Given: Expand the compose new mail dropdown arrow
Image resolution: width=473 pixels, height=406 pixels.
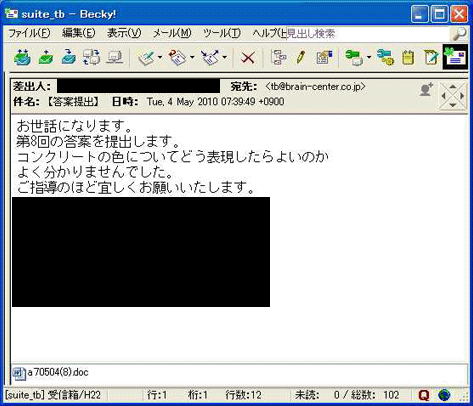Looking at the screenshot, I should (160, 57).
